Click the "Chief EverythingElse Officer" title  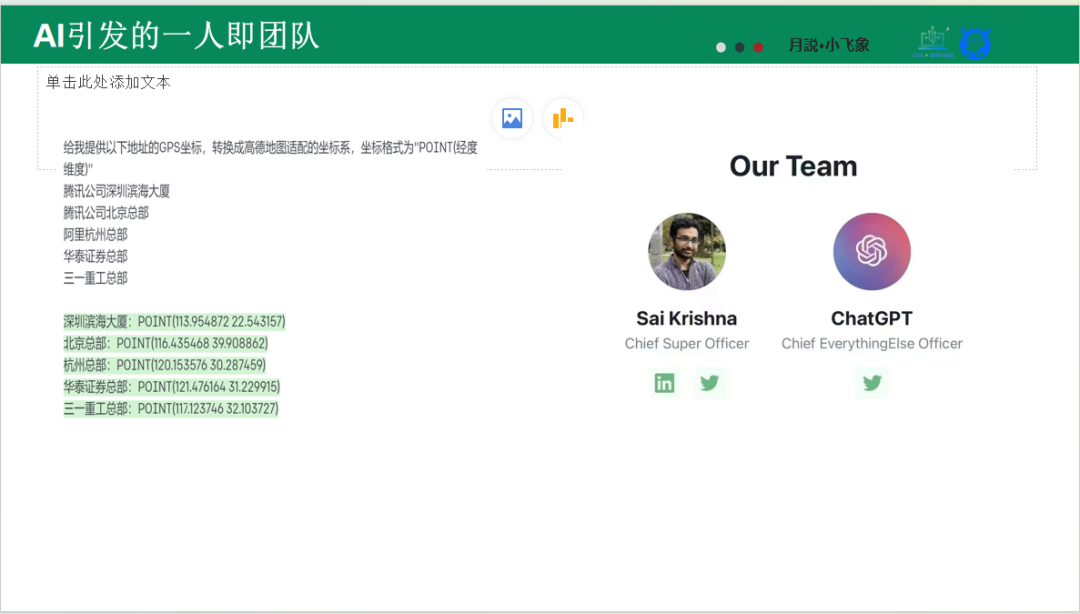[x=872, y=343]
